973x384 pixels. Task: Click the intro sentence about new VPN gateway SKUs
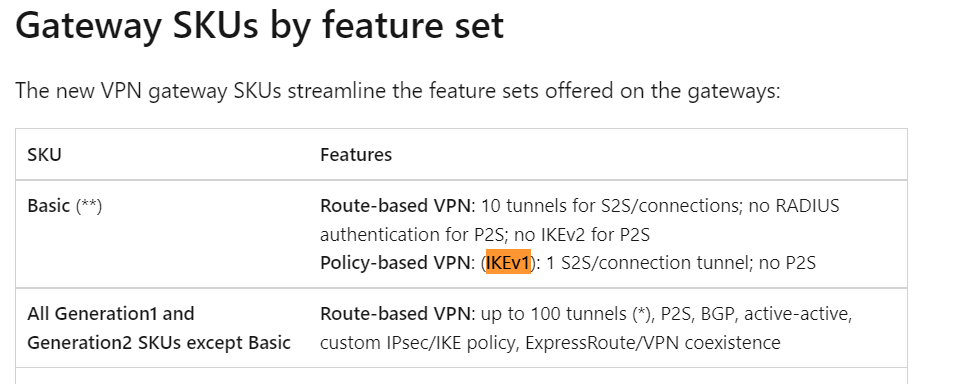click(x=397, y=91)
